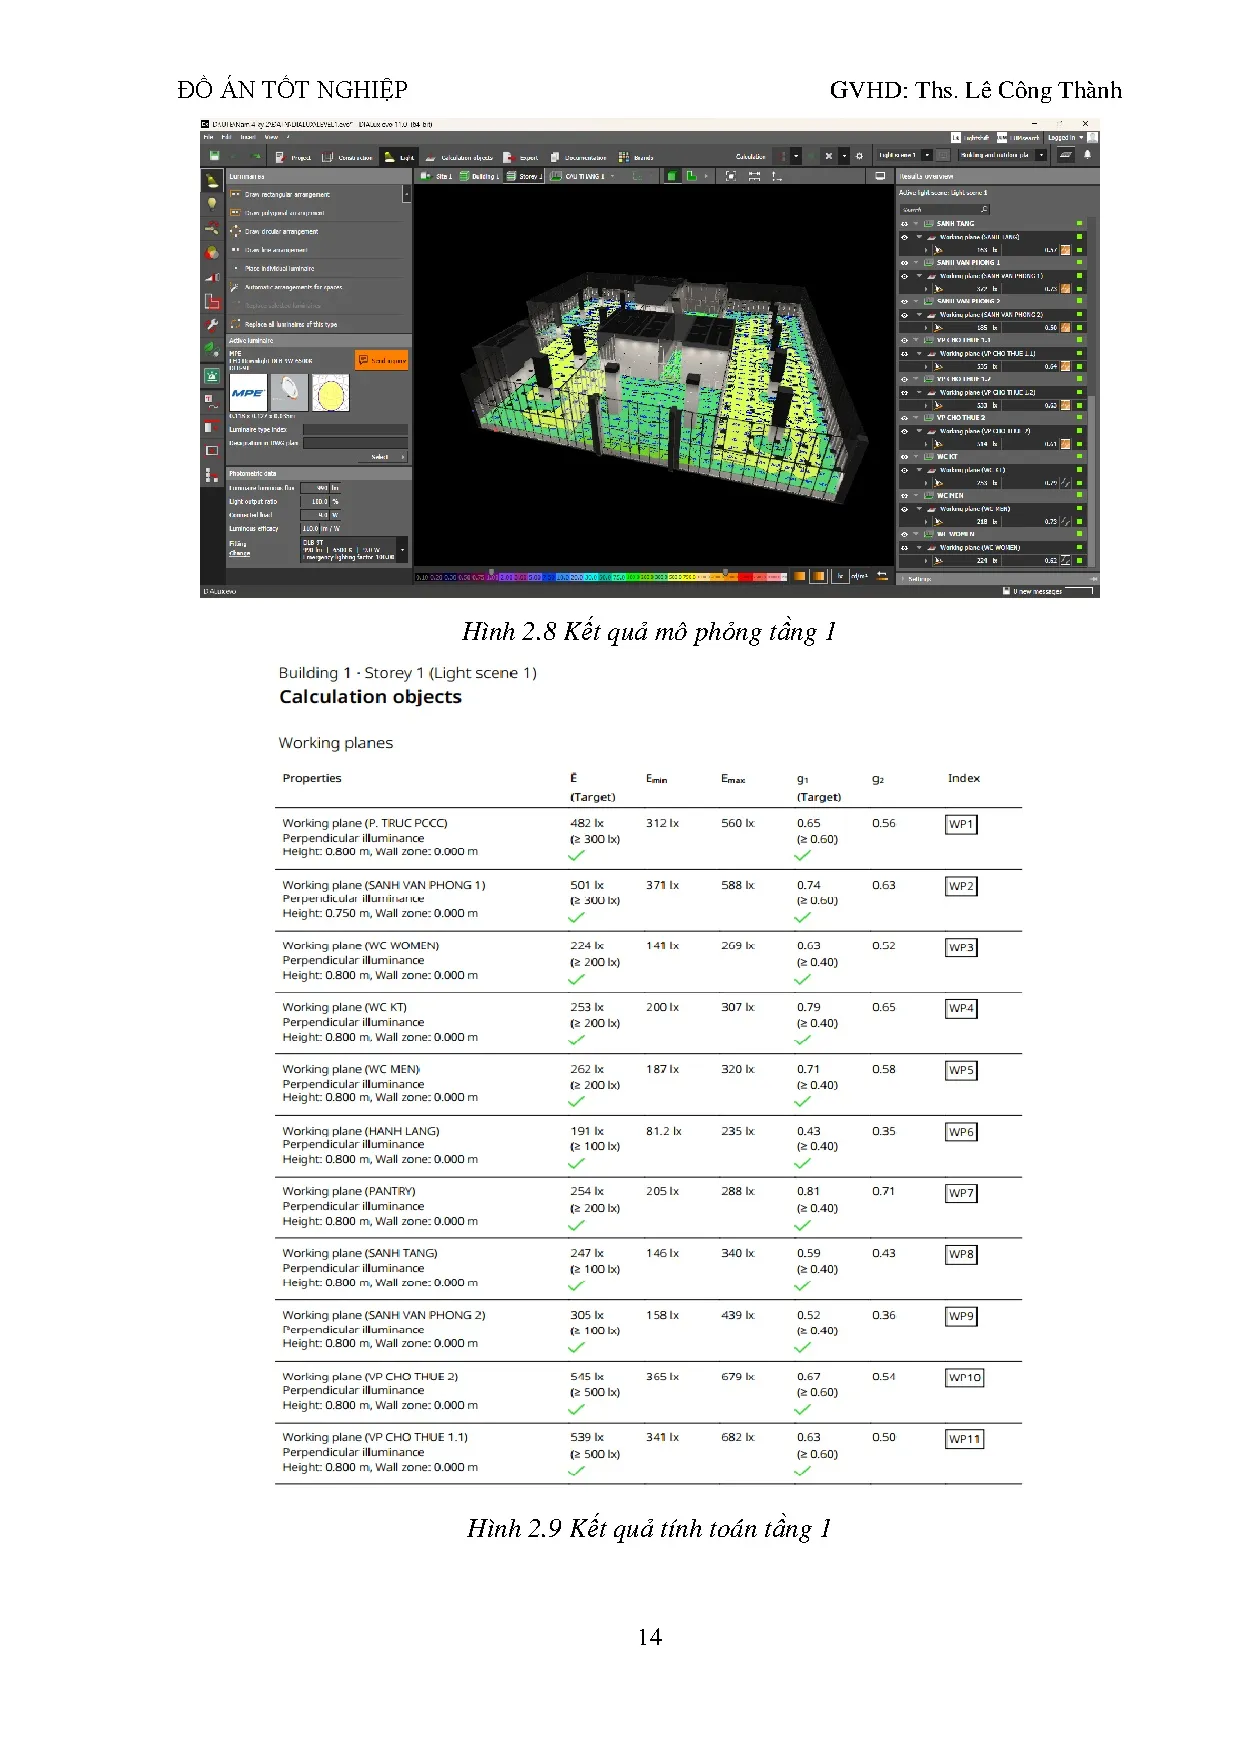Toggle visibility of SANH TANG working plane
The width and height of the screenshot is (1240, 1754).
click(x=904, y=237)
